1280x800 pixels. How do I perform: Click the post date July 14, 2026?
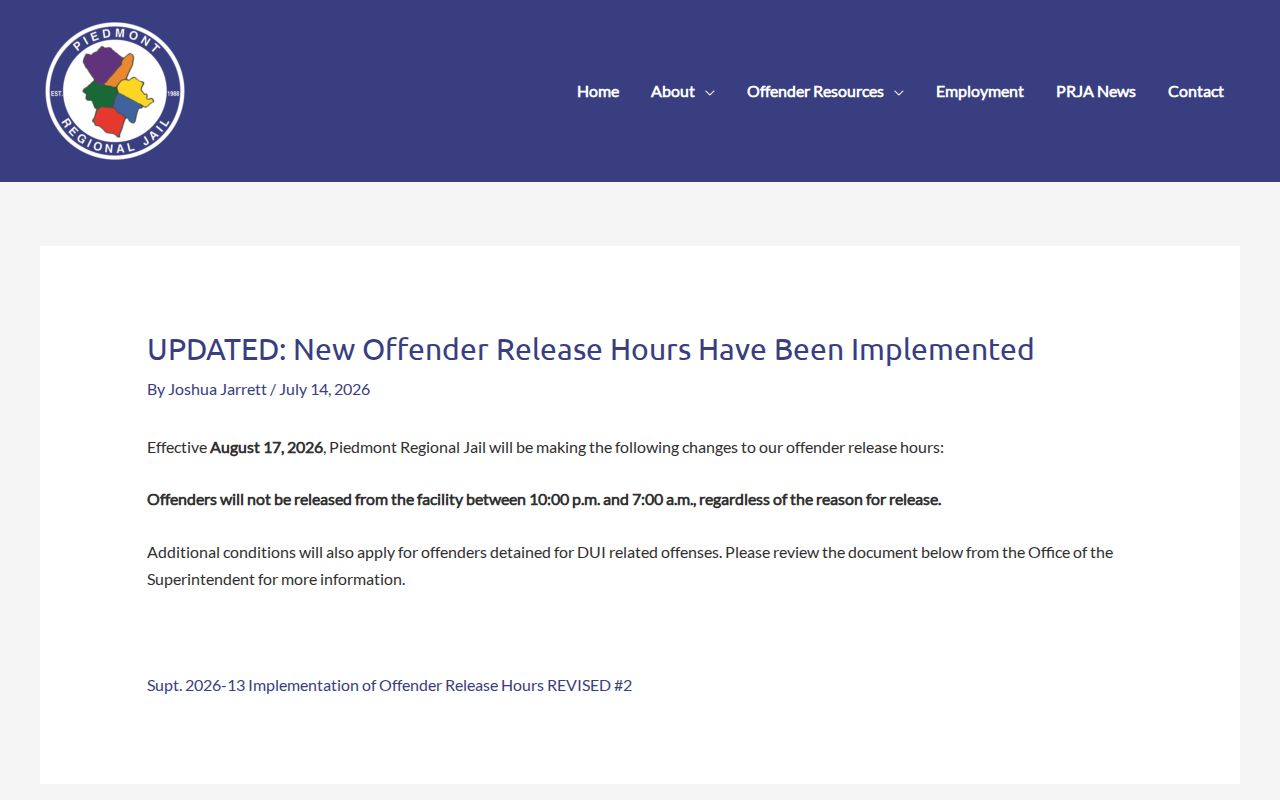[325, 389]
